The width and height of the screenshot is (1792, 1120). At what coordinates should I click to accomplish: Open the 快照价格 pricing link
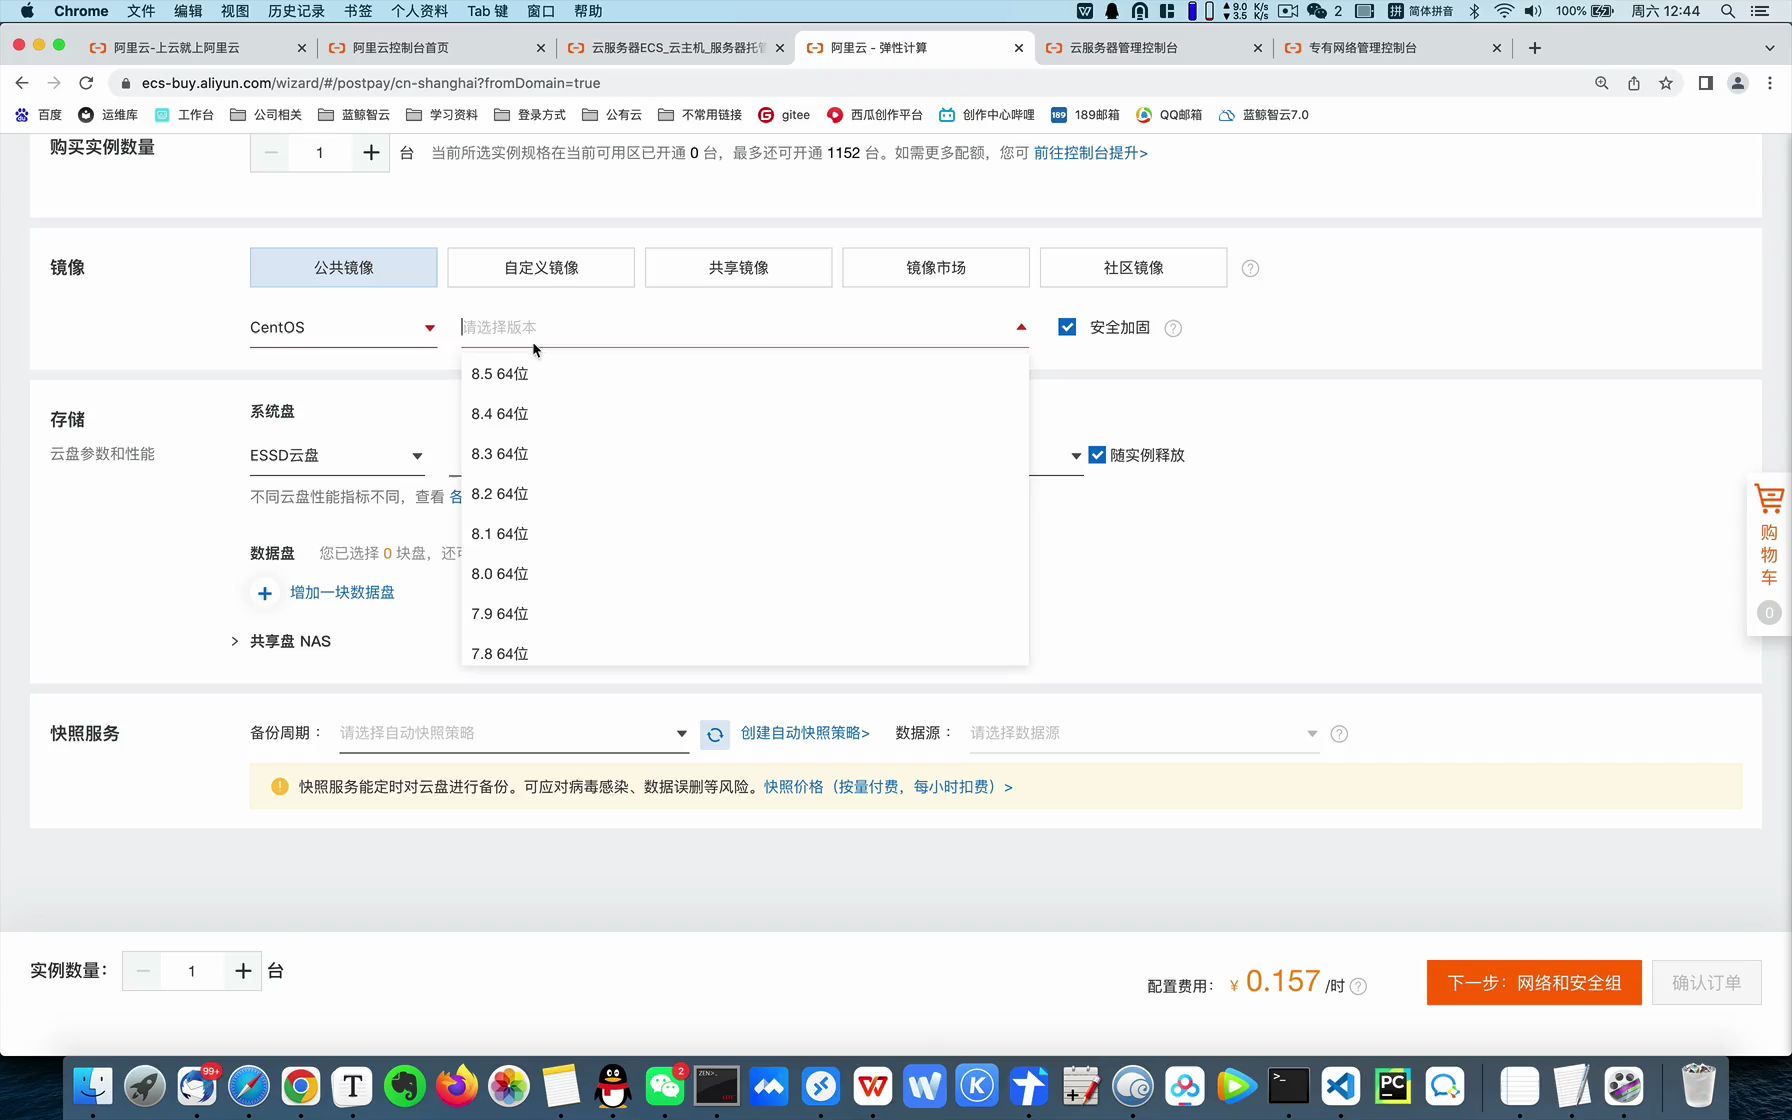tap(888, 787)
